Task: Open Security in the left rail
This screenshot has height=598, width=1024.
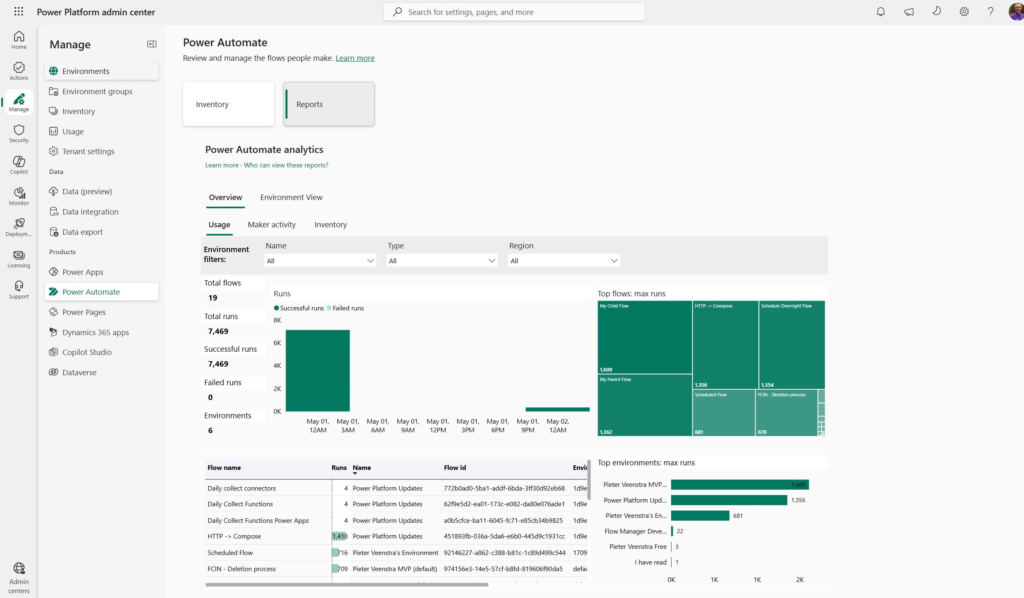Action: [x=19, y=134]
